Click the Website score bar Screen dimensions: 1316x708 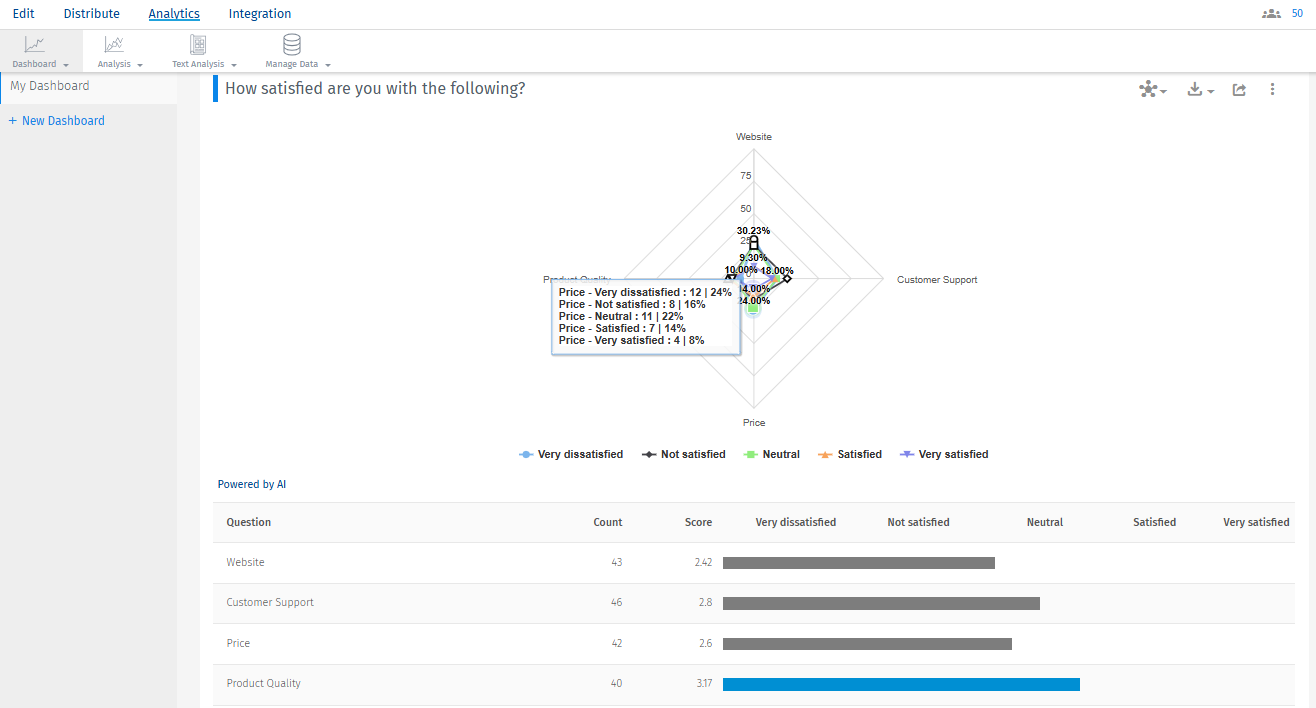point(859,563)
